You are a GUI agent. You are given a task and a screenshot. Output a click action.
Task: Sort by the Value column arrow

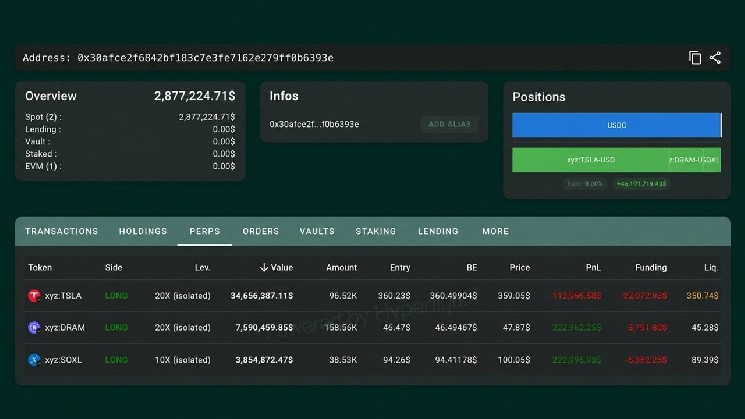pos(264,267)
